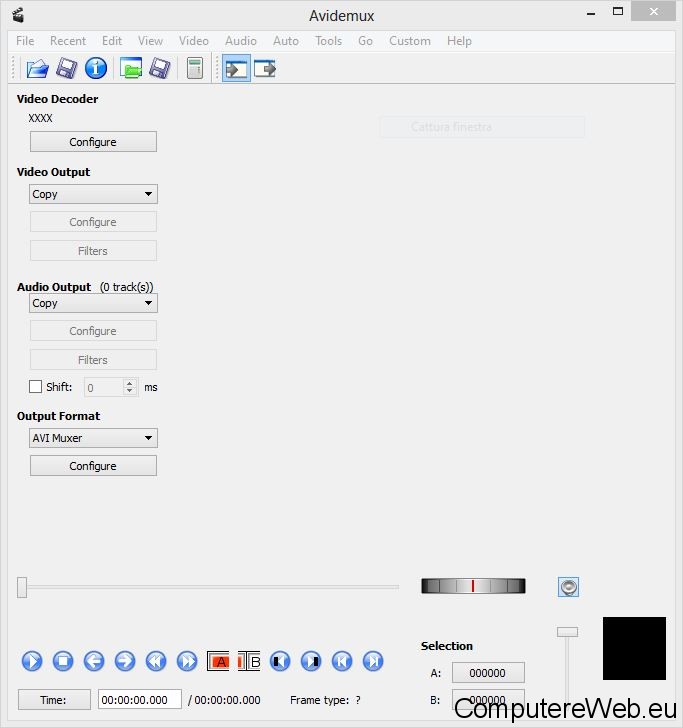Open the Audio menu
The image size is (683, 728).
[x=241, y=41]
